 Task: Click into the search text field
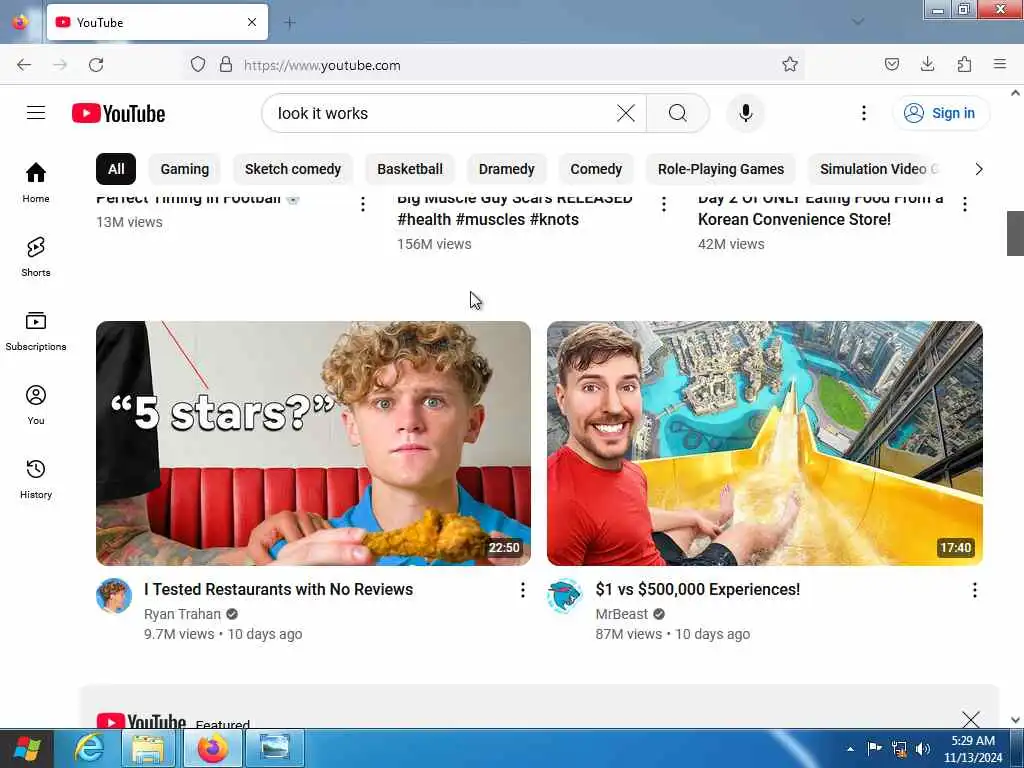click(444, 113)
